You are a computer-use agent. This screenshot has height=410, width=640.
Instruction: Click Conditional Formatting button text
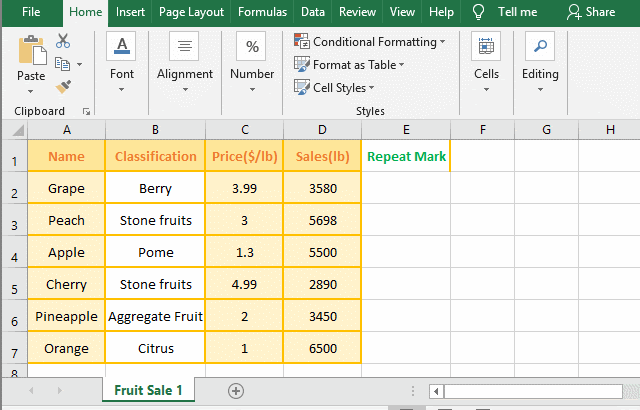[x=375, y=42]
